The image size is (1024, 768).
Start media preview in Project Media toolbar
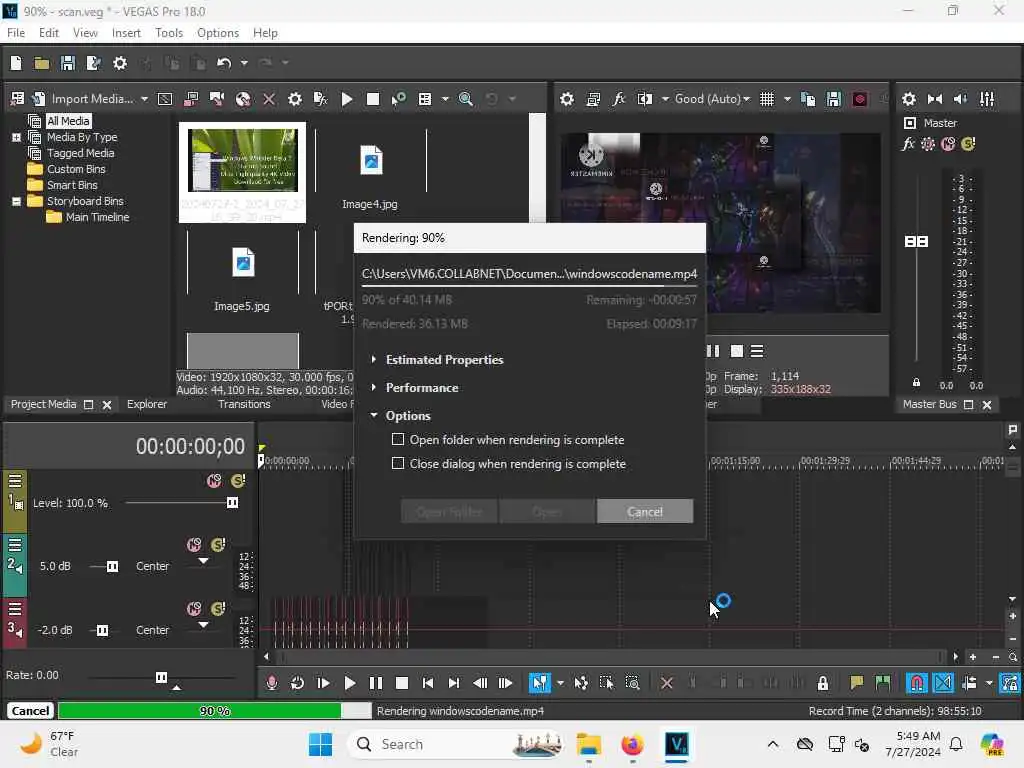pos(347,99)
